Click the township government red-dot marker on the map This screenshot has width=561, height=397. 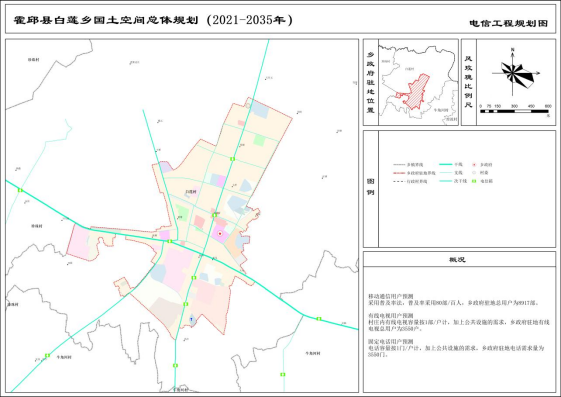pyautogui.click(x=220, y=234)
